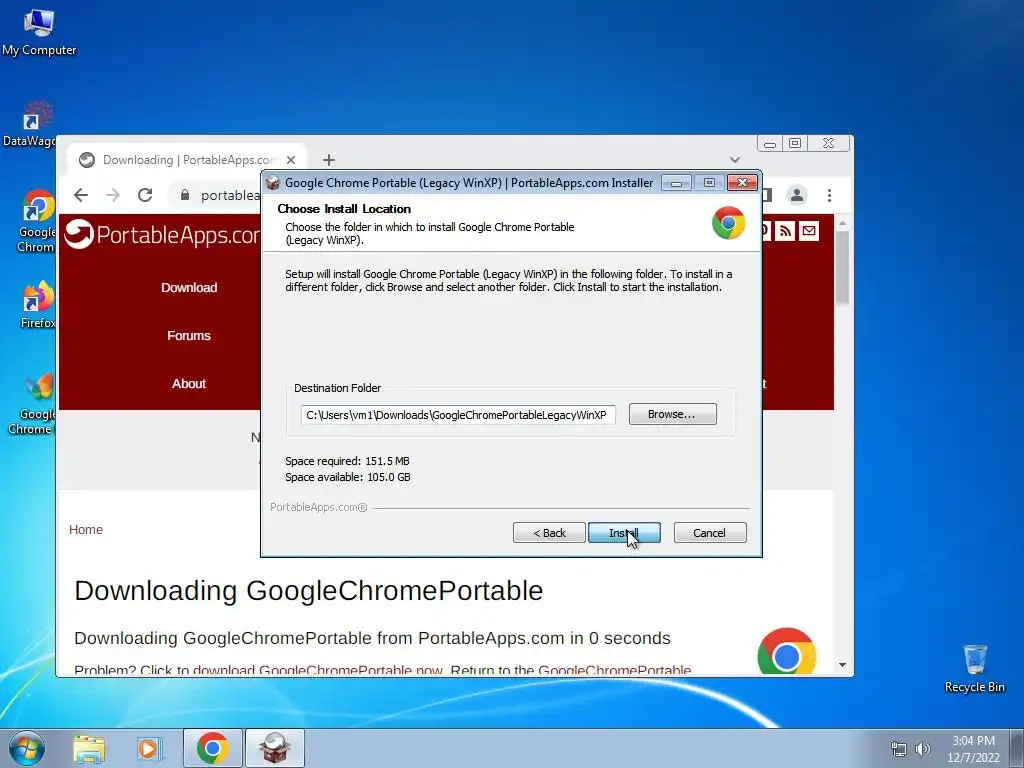Select the DataWagon desktop shortcut
The width and height of the screenshot is (1024, 768).
click(x=30, y=124)
